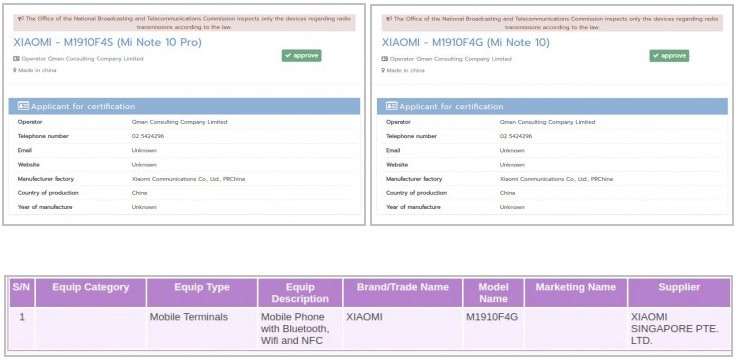The image size is (737, 363).
Task: Click the ID card icon in right Applicant header
Action: tap(392, 106)
